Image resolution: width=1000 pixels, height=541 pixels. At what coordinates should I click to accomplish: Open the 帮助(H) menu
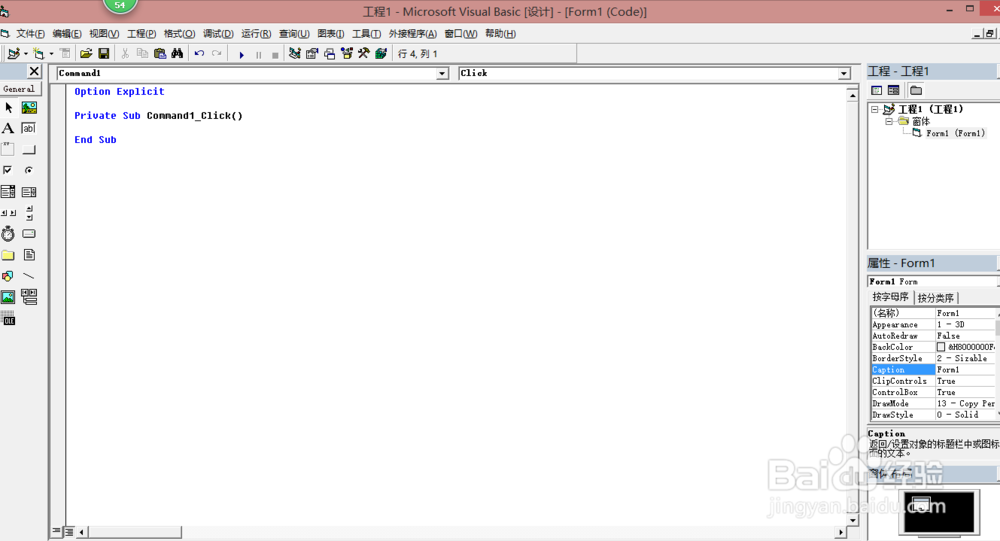(500, 34)
